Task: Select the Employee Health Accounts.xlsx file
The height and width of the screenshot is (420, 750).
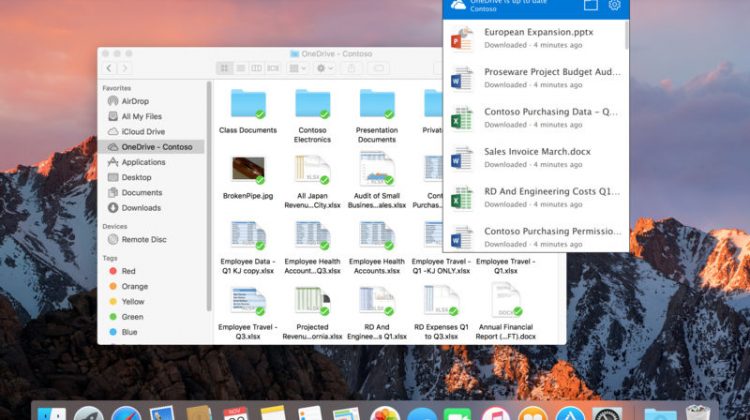Action: tap(377, 247)
